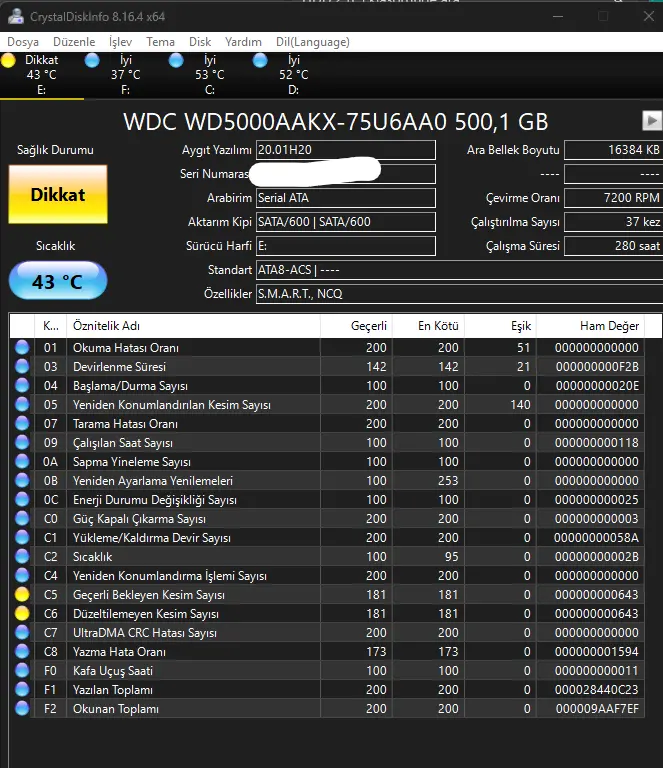Select disk E: with Dikkat status

42,75
